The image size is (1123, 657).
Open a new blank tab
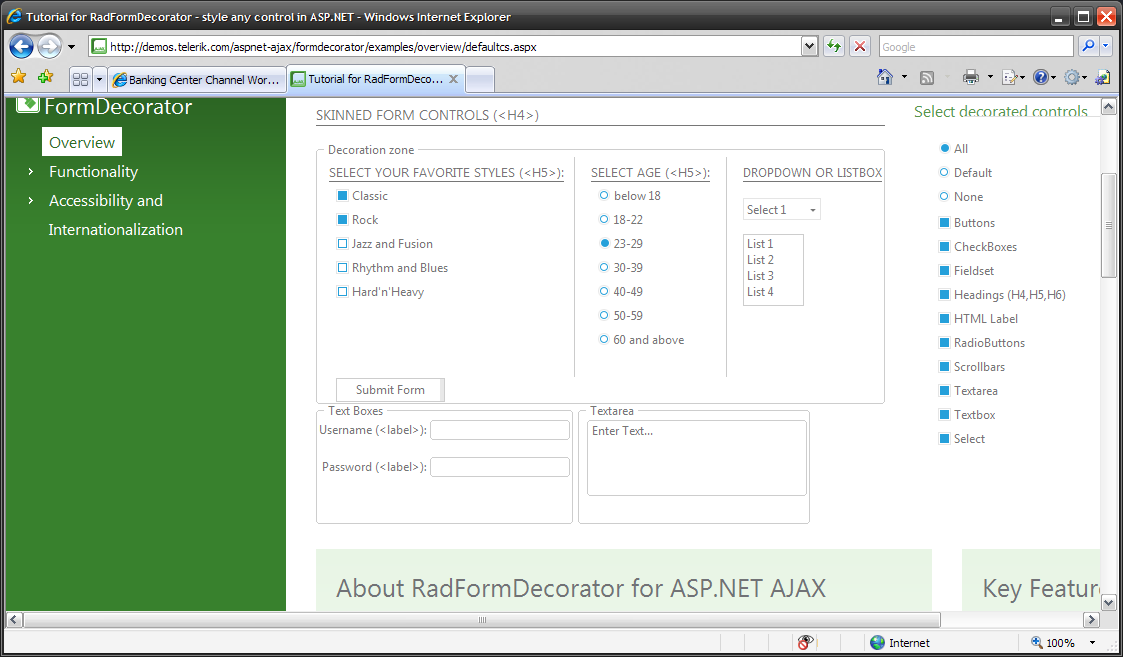(480, 80)
